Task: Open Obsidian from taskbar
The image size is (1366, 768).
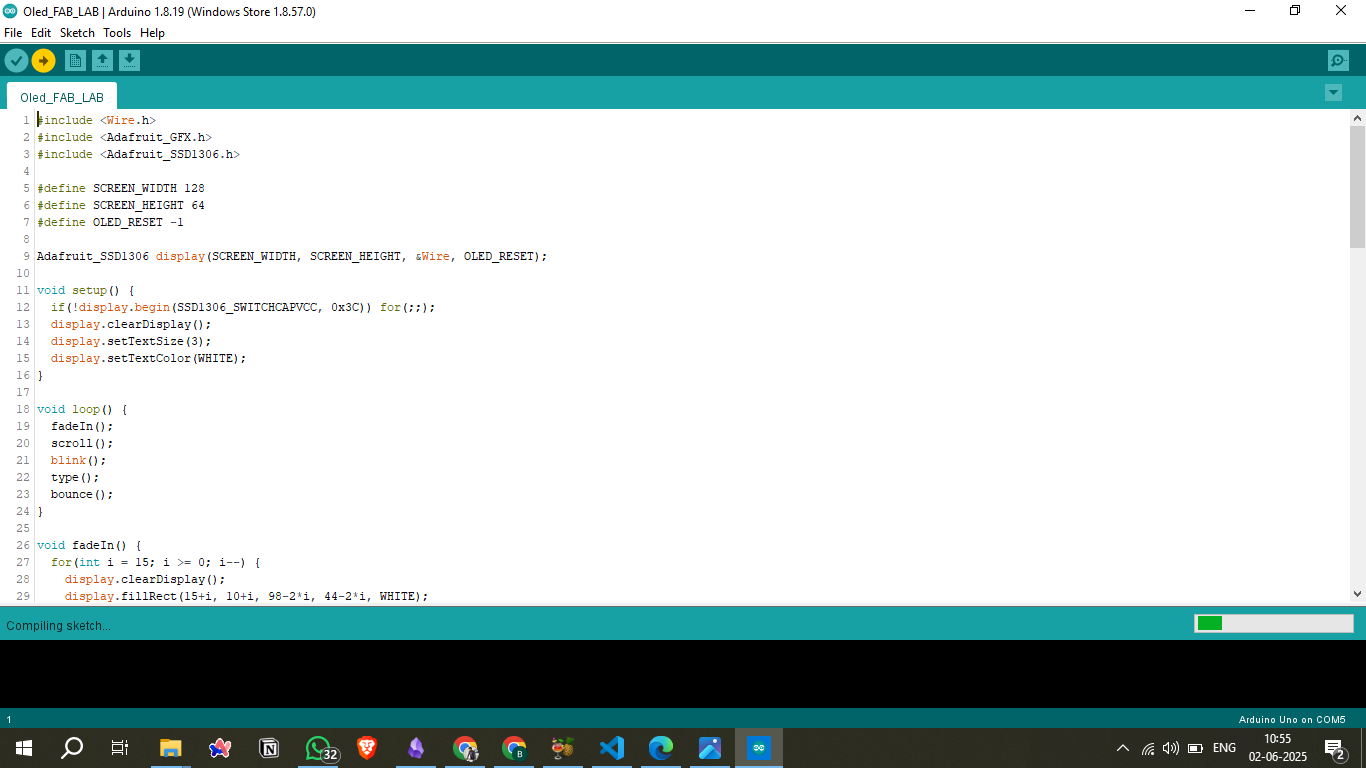Action: (x=416, y=748)
